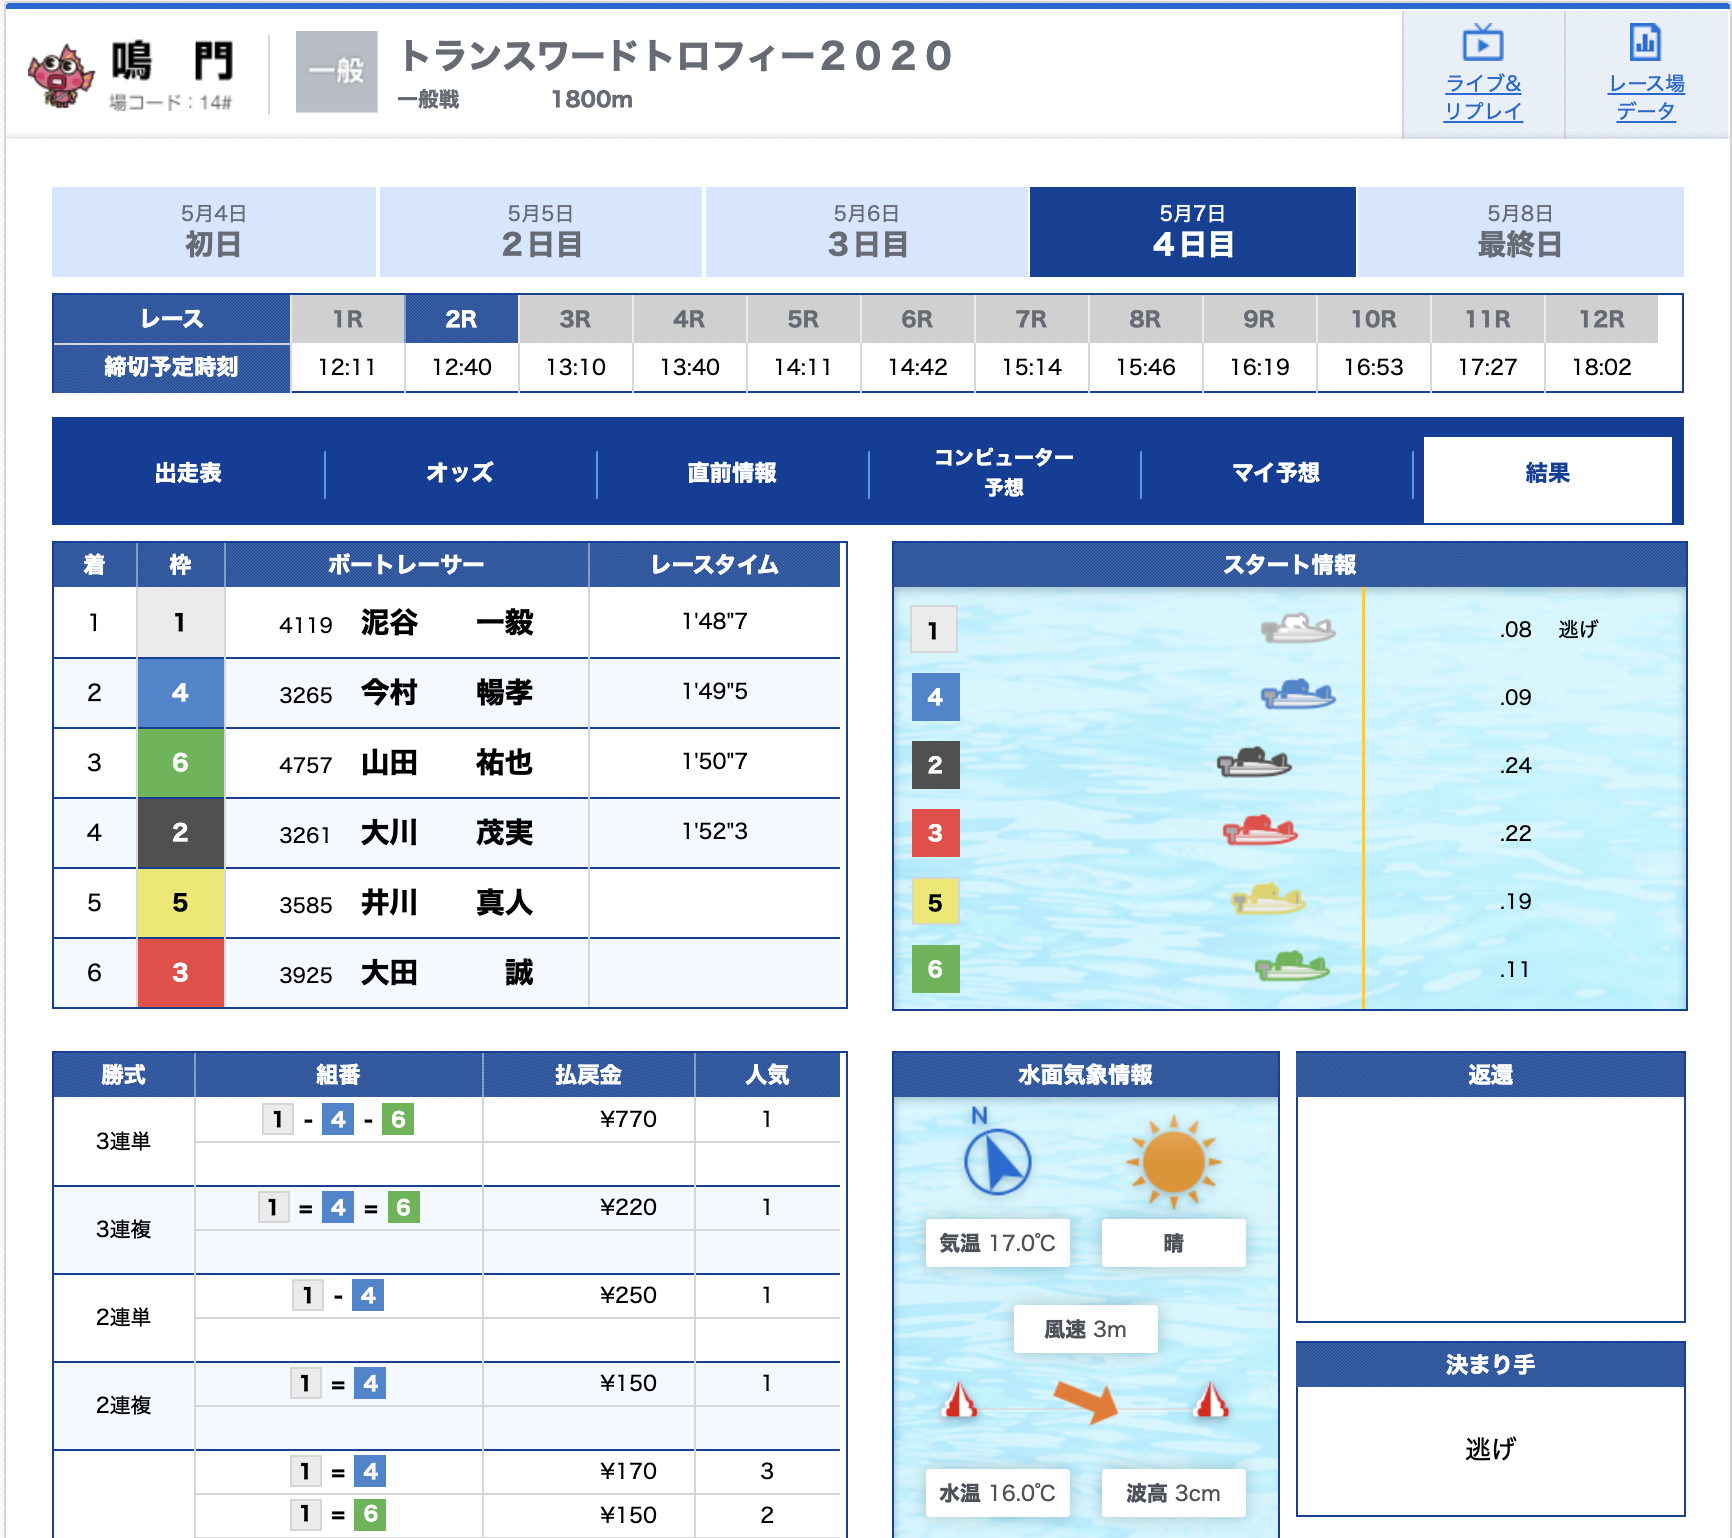Click the レース場データ link text

click(x=1646, y=98)
